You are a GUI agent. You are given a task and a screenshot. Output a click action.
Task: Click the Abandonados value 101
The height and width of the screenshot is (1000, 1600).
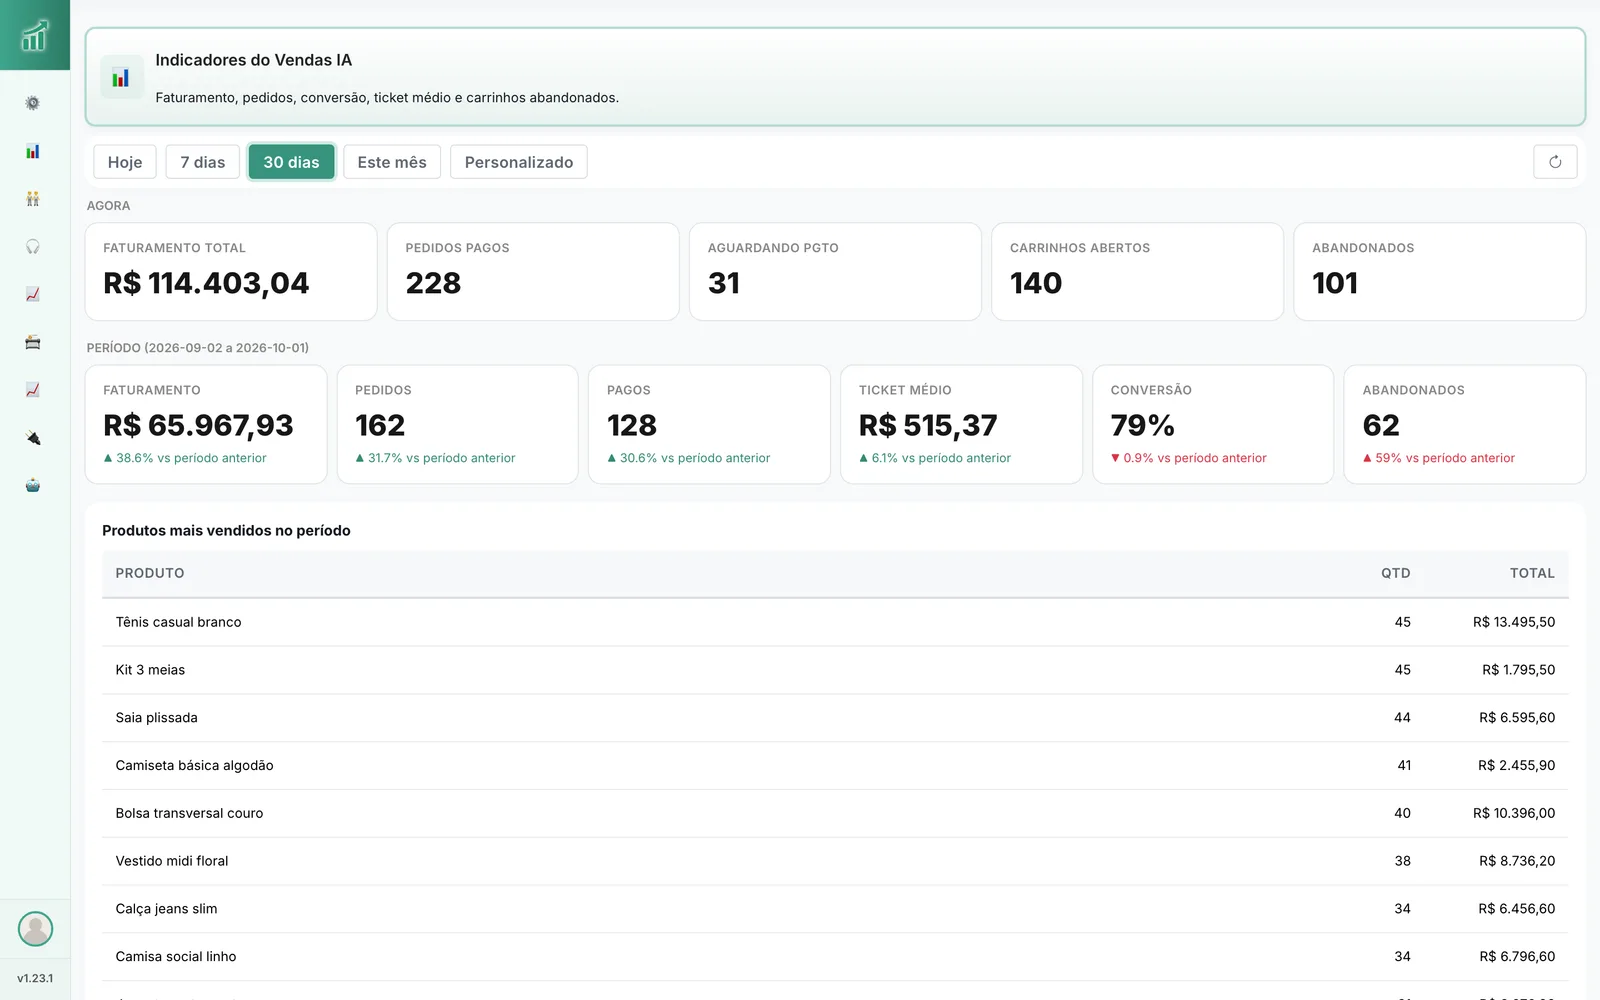[1335, 283]
